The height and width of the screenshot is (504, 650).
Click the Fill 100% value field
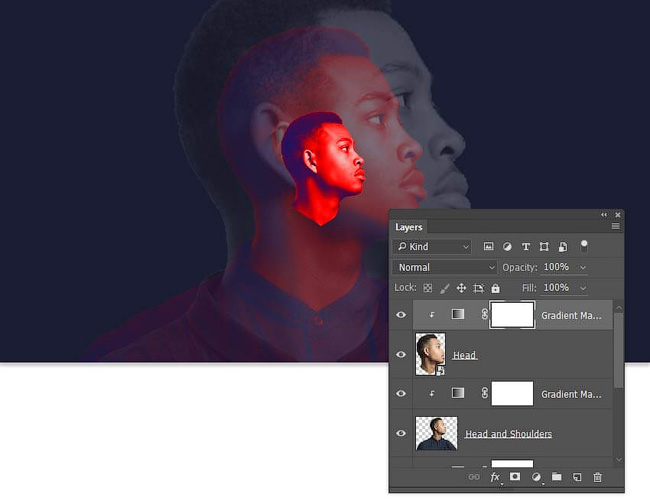coord(557,288)
